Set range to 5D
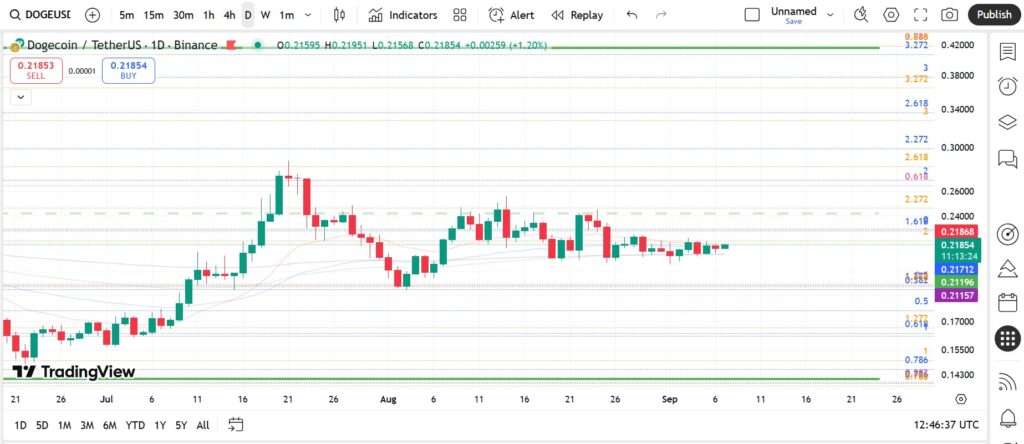The width and height of the screenshot is (1024, 444). click(x=42, y=425)
